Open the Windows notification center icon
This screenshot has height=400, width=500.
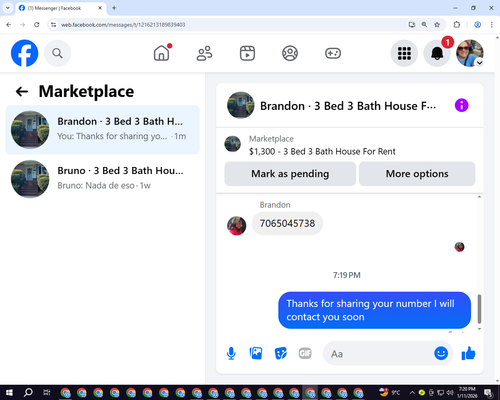pyautogui.click(x=488, y=393)
